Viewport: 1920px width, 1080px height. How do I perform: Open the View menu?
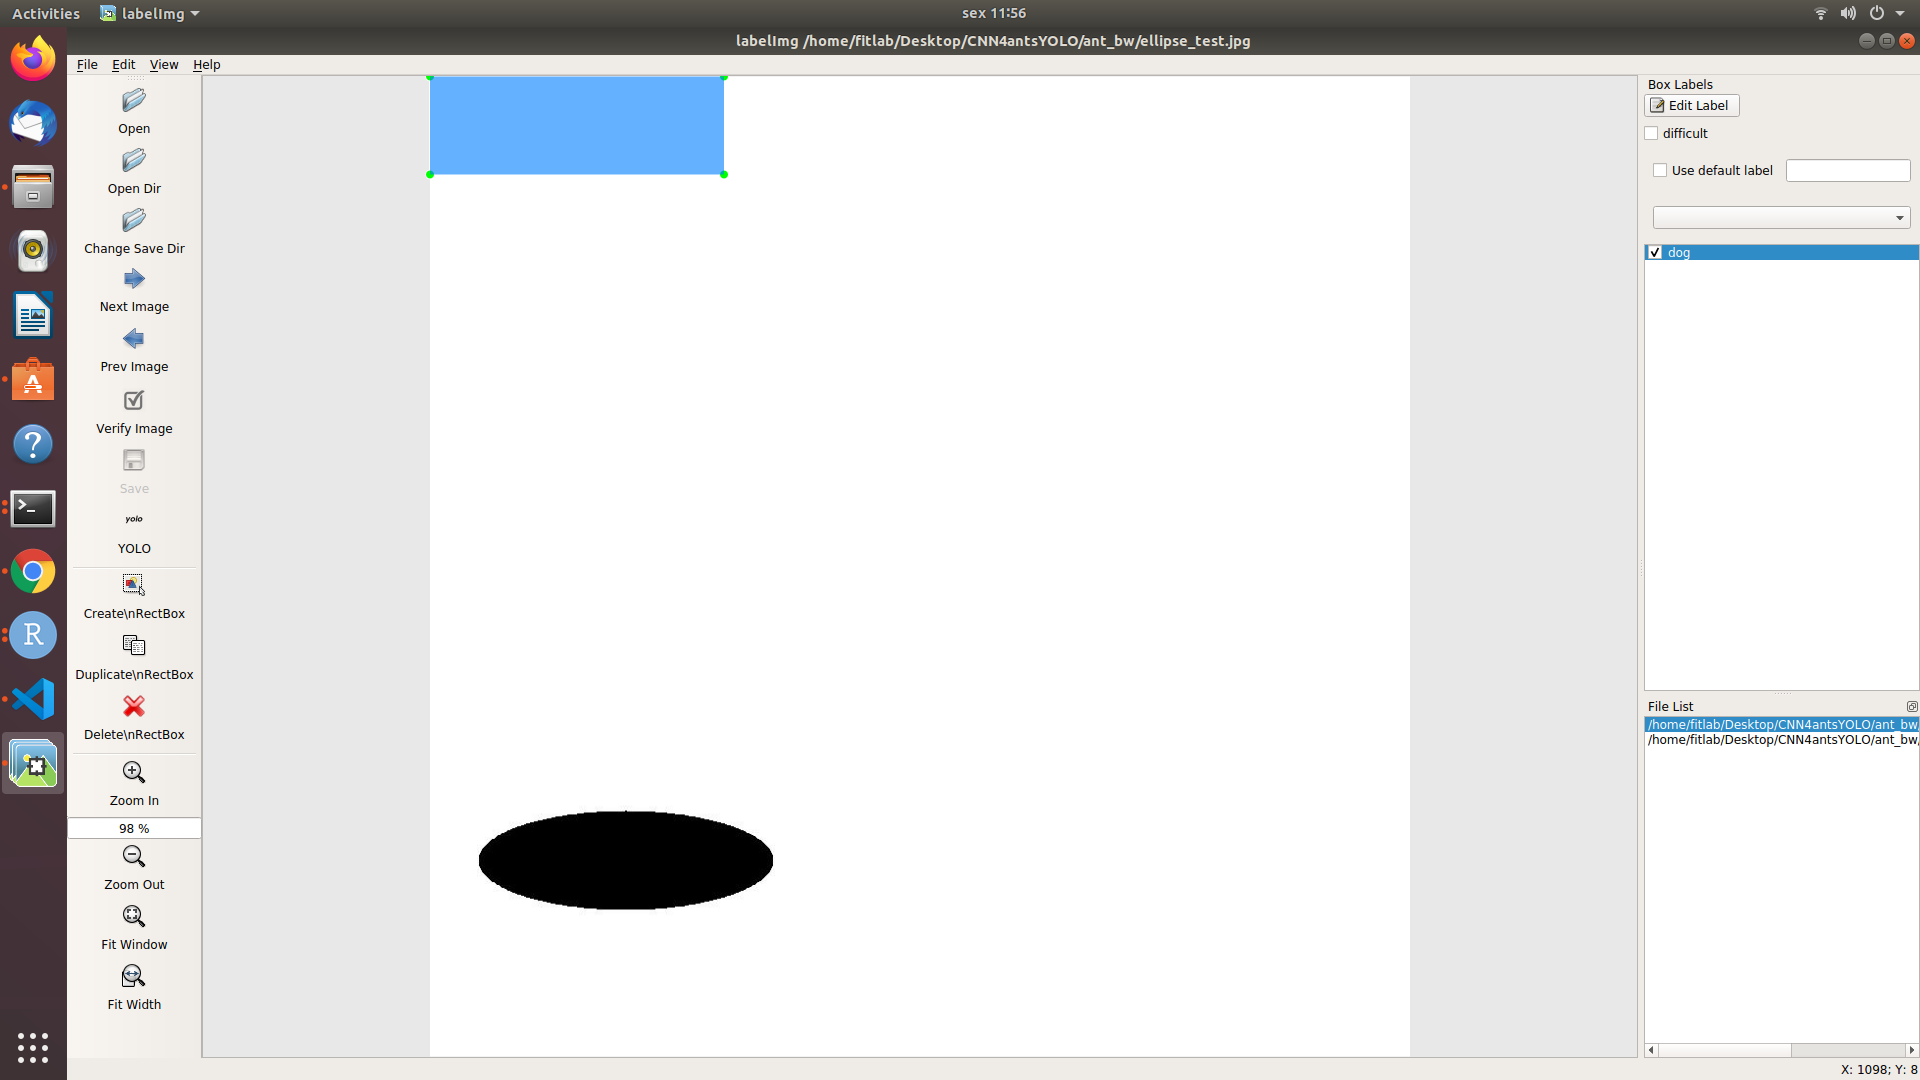point(163,64)
